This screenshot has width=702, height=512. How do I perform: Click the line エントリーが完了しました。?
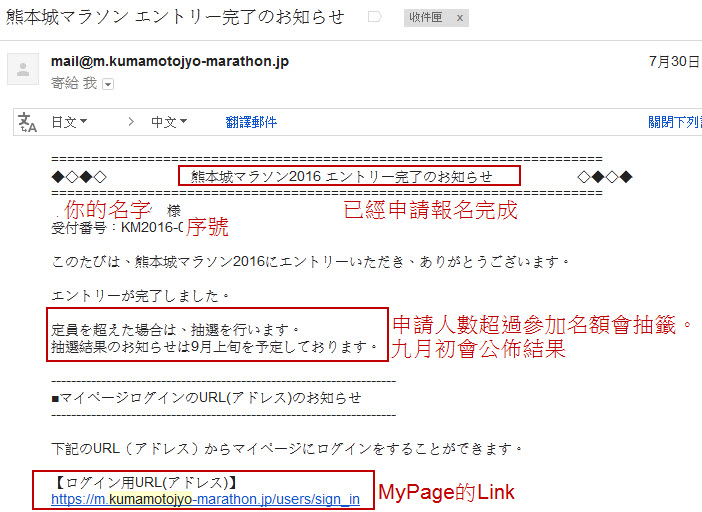pos(141,295)
